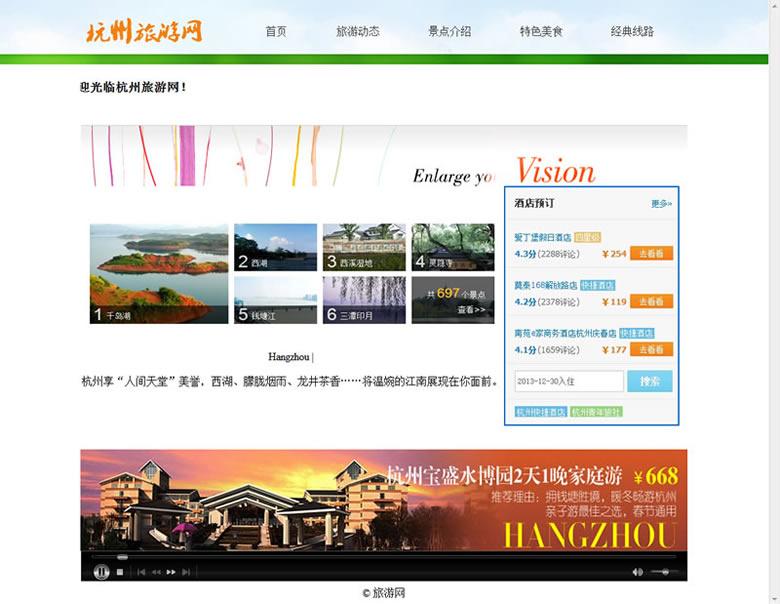Click the fast forward icon in player
The image size is (780, 604).
coord(171,572)
